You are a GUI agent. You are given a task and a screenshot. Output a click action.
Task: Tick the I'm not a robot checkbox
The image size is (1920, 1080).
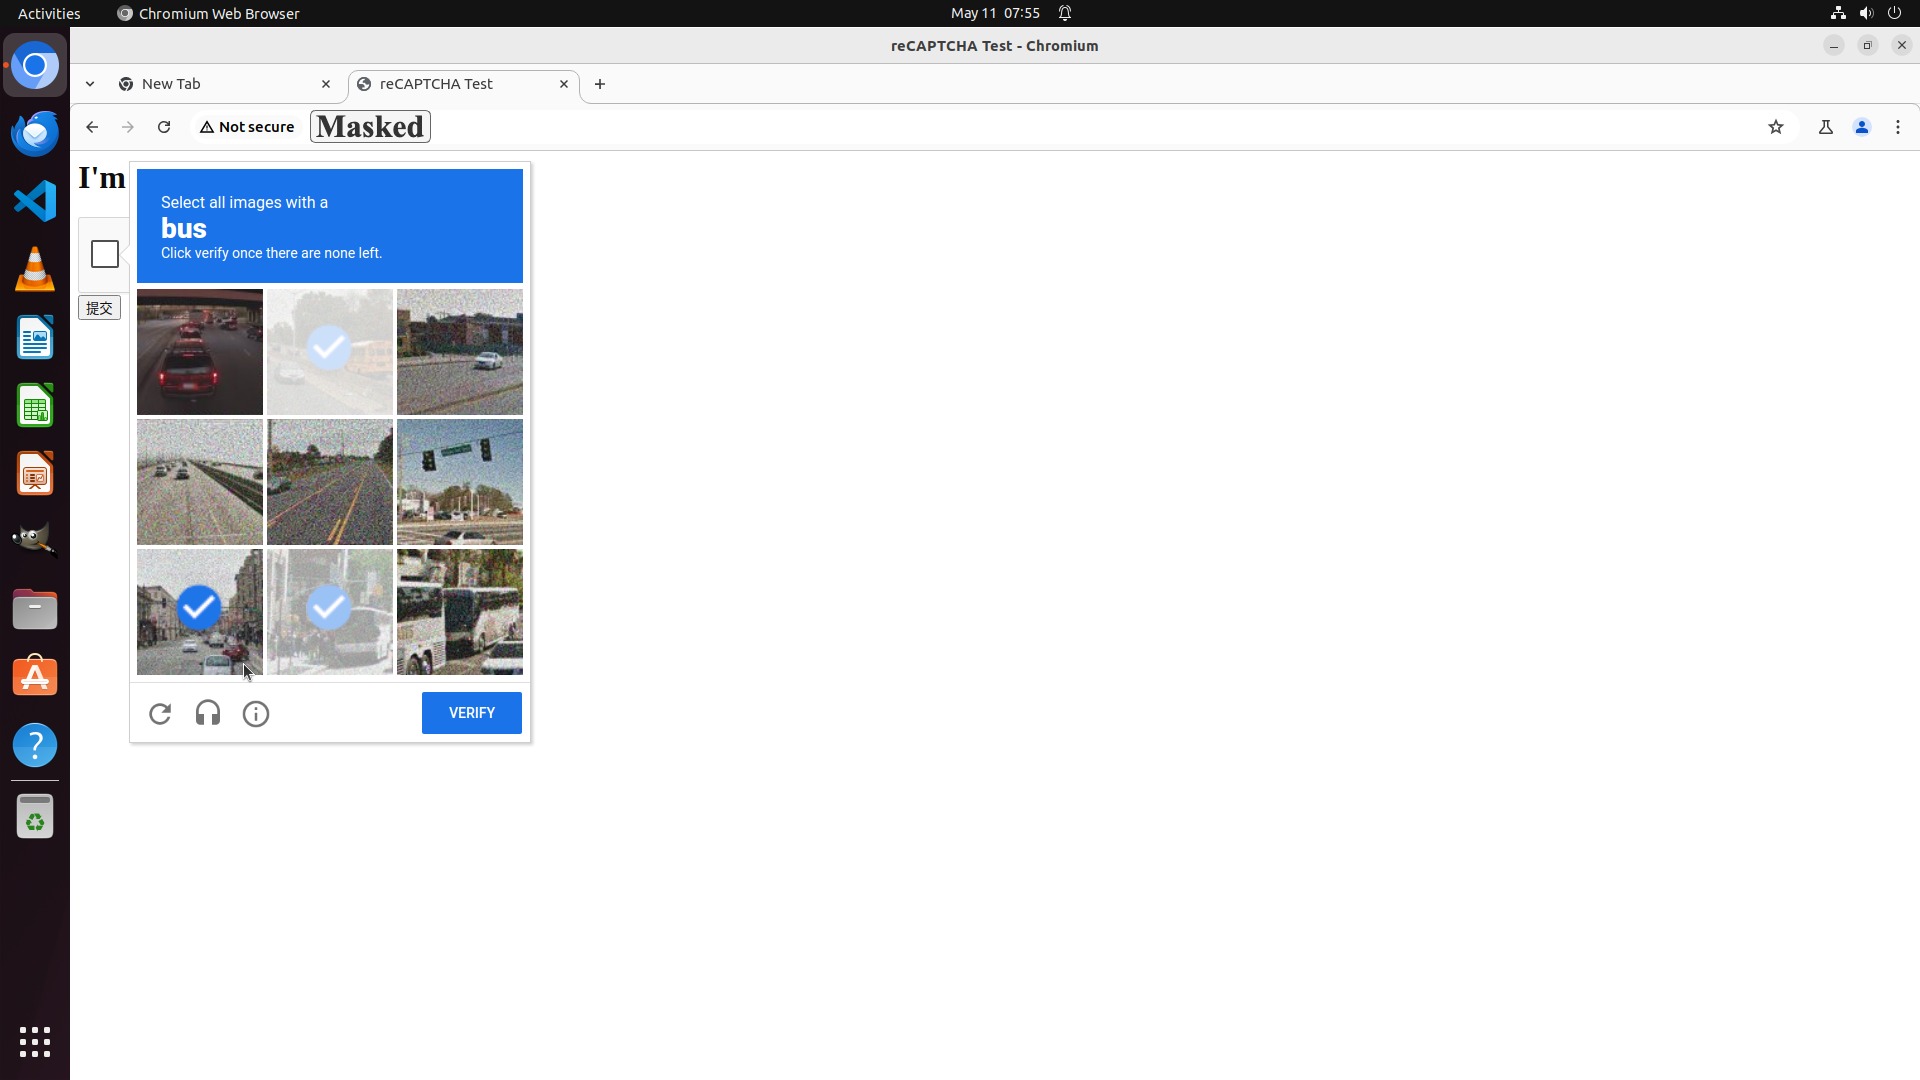coord(105,254)
